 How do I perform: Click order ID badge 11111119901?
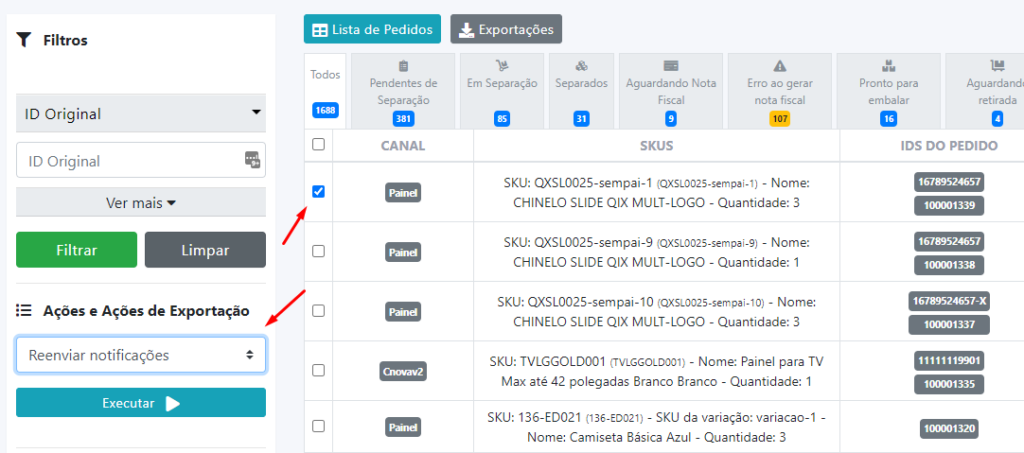949,360
